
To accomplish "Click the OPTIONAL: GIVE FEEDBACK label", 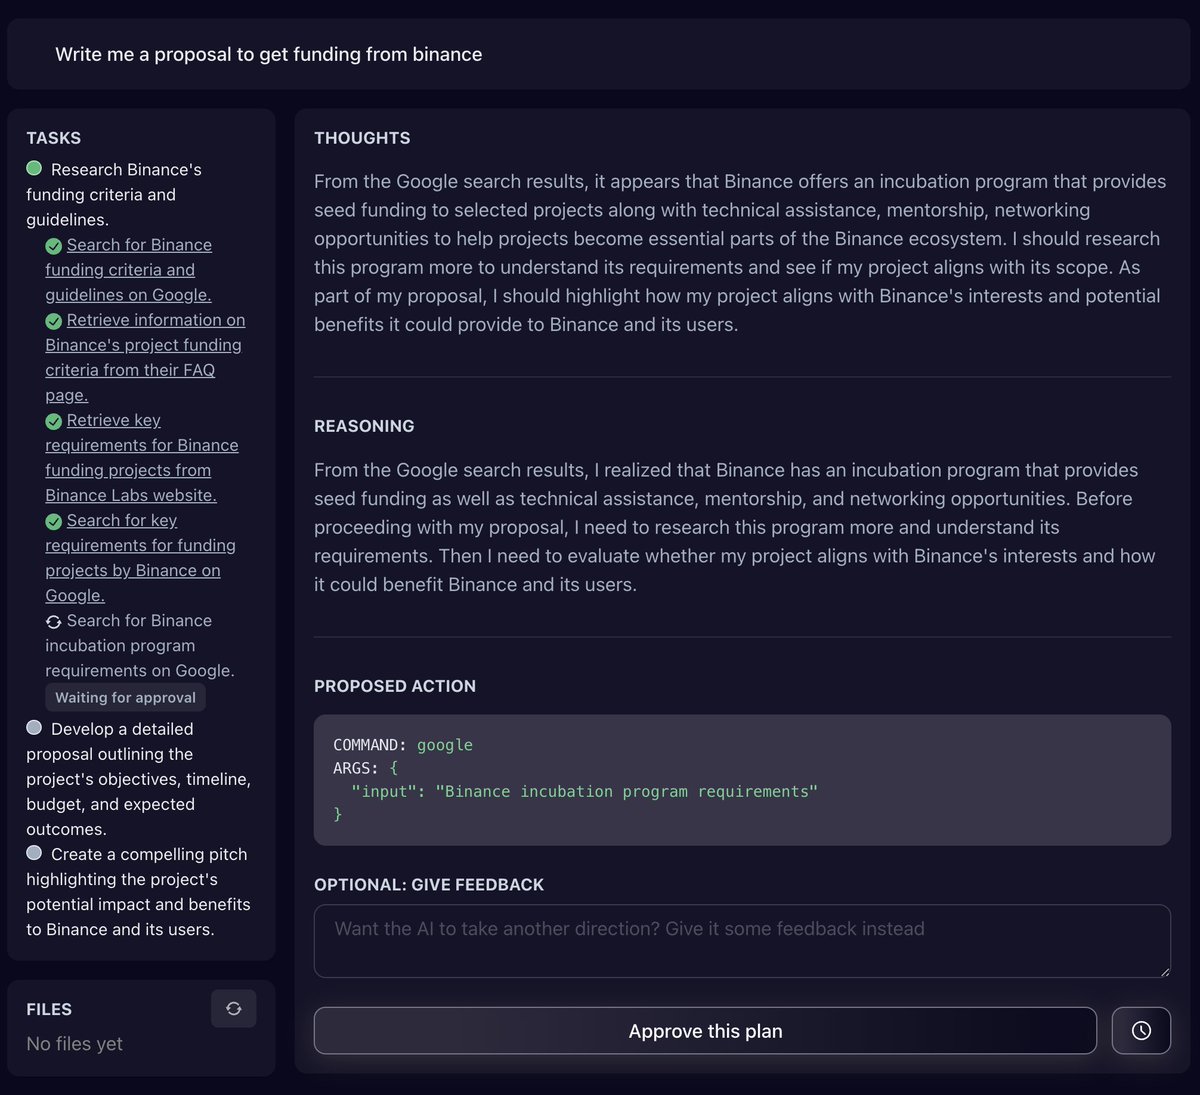I will [x=429, y=885].
